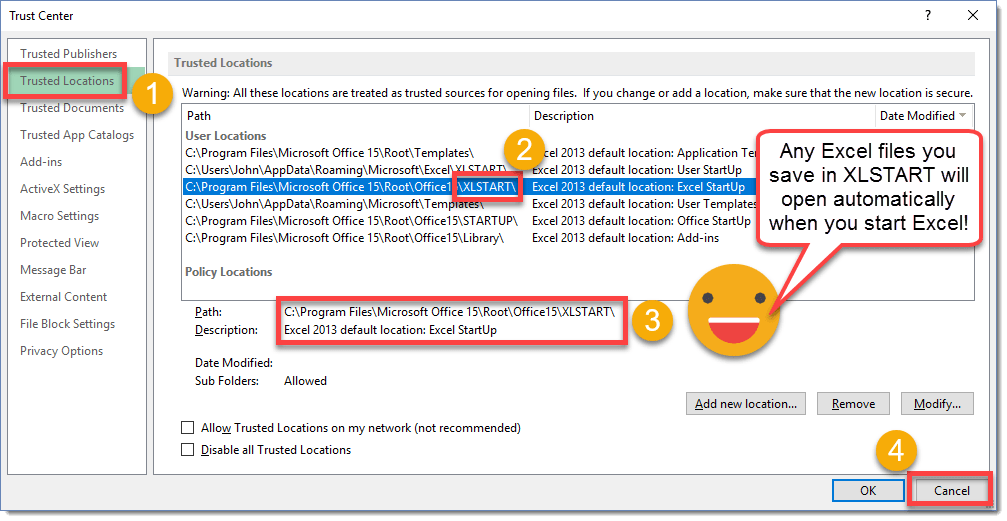Image resolution: width=1007 pixels, height=521 pixels.
Task: Go to Trusted App Catalogs
Action: pyautogui.click(x=77, y=135)
